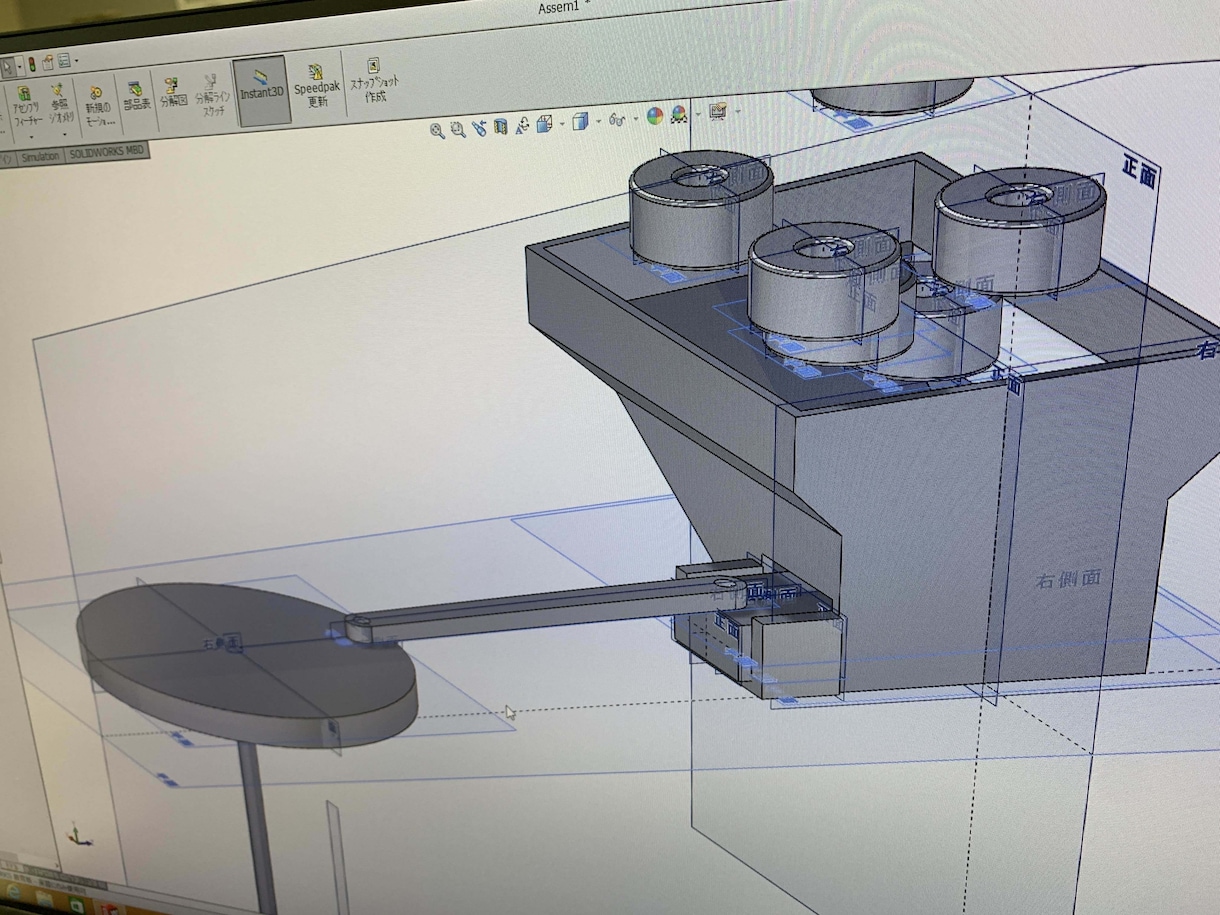Expand the アセンブリ フィーチャー dropdown arrow
Viewport: 1220px width, 915px height.
[31, 136]
